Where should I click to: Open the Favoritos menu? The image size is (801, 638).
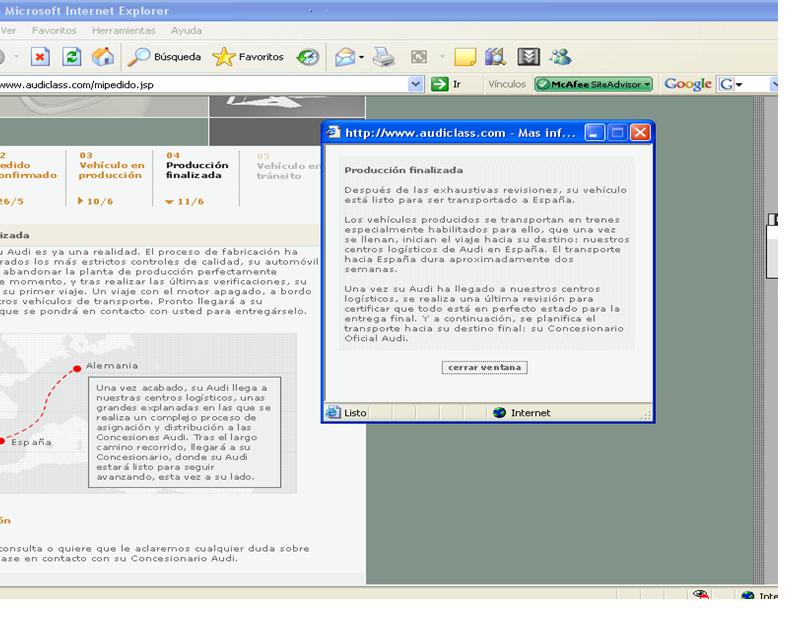[x=54, y=31]
